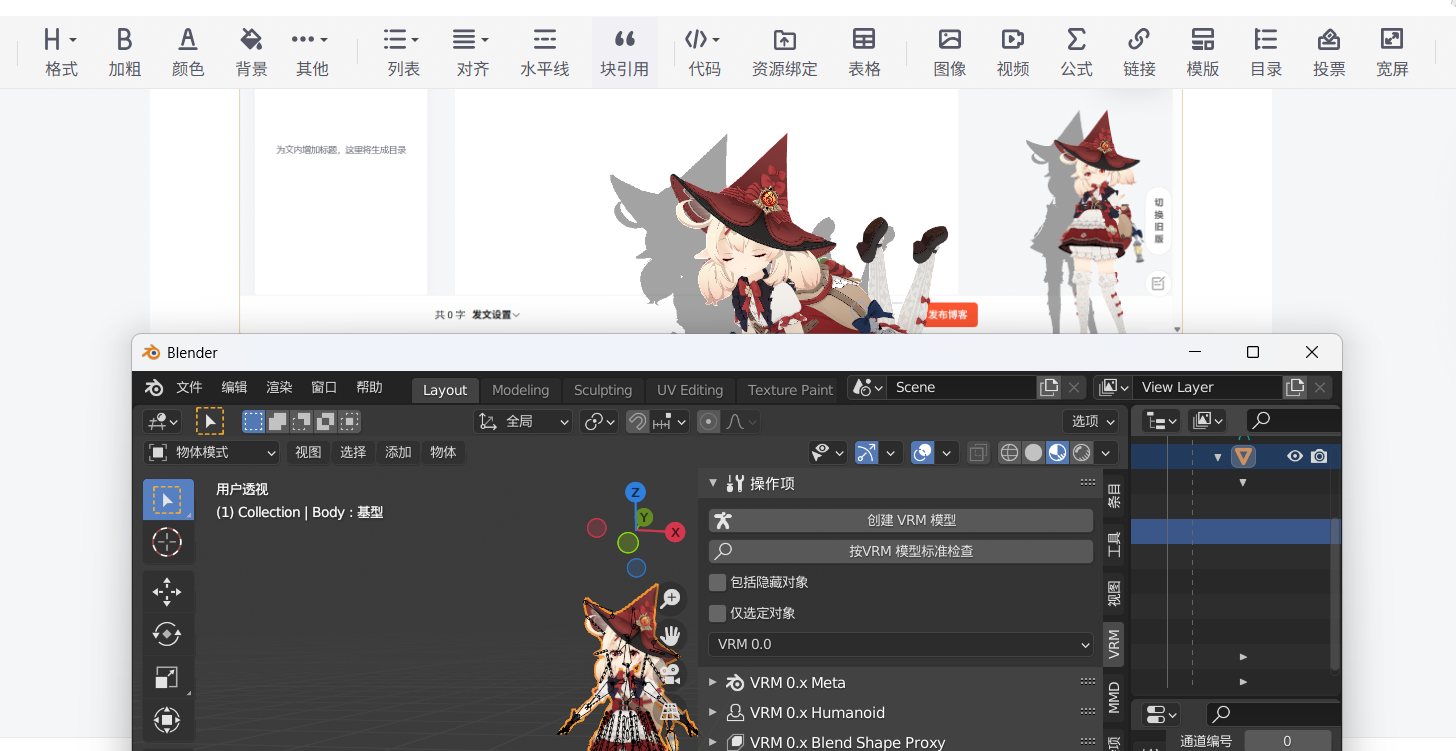1456x751 pixels.
Task: Open the 全局 orientation dropdown
Action: [x=523, y=422]
